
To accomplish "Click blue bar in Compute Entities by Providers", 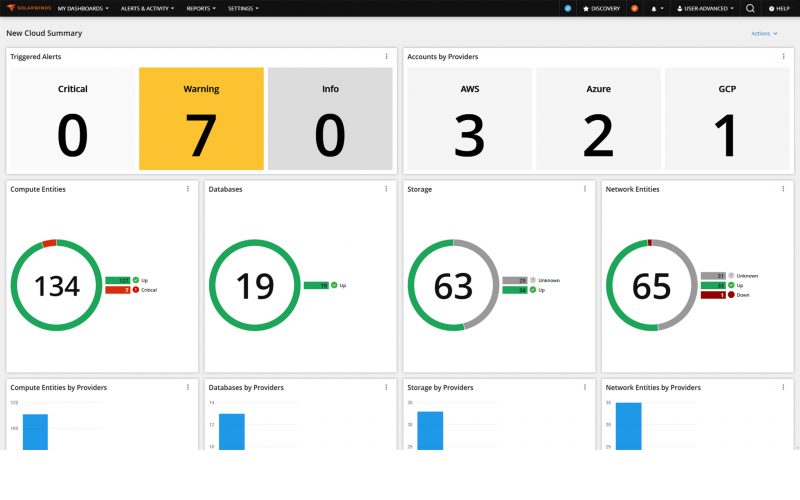I will click(35, 432).
